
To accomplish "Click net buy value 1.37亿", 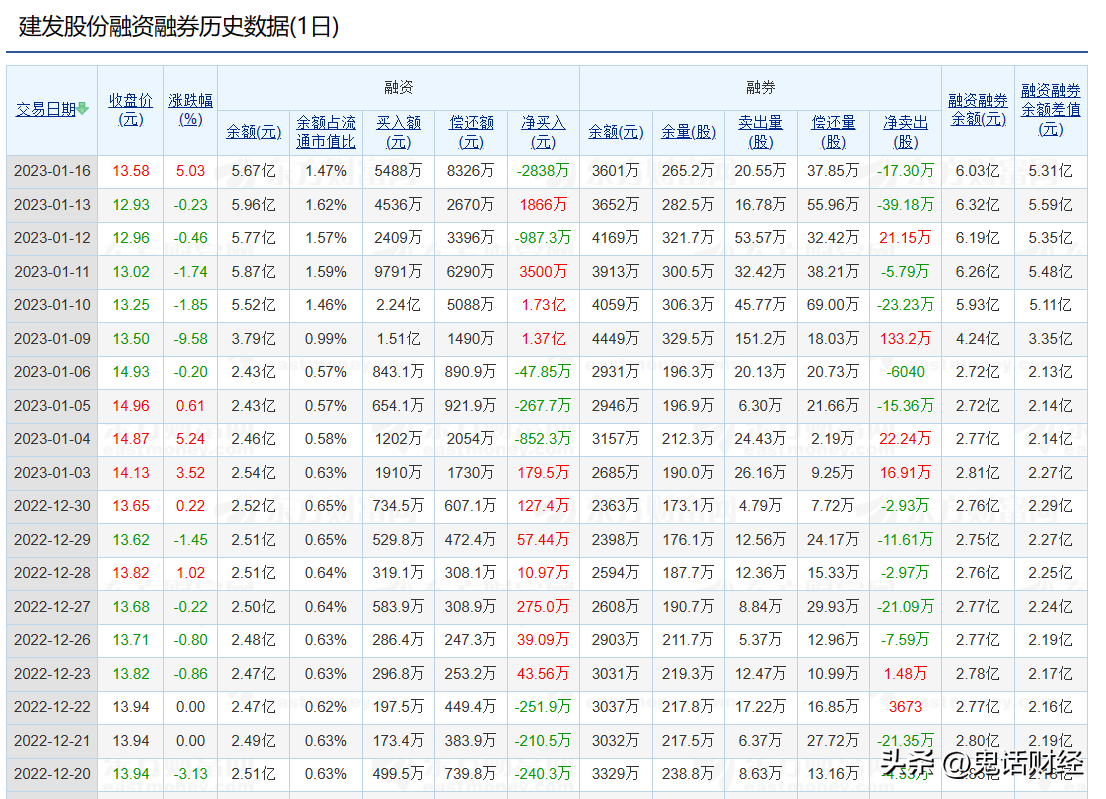I will [x=543, y=338].
